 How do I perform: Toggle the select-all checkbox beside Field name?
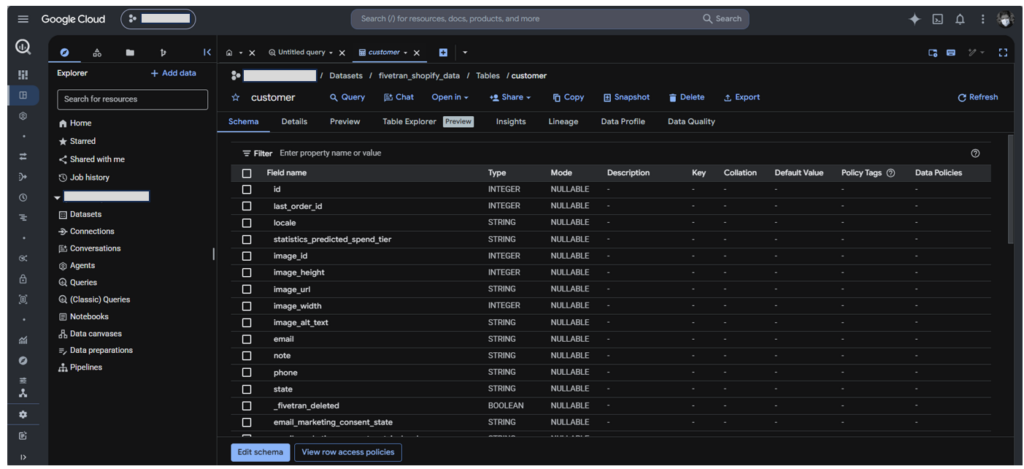pos(246,173)
